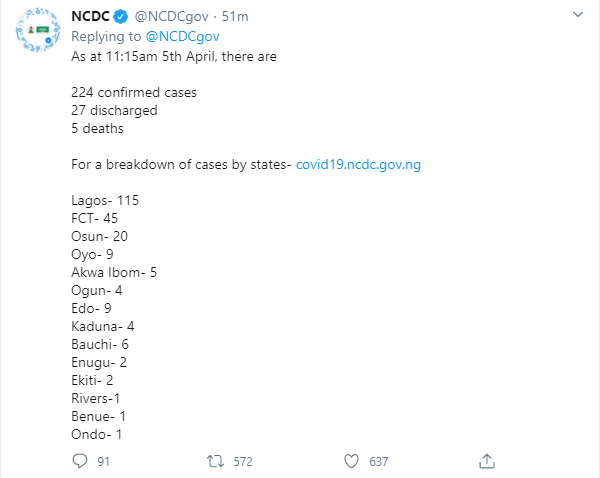Click the 'Ondo- 1' last line
This screenshot has width=600, height=478.
click(96, 434)
